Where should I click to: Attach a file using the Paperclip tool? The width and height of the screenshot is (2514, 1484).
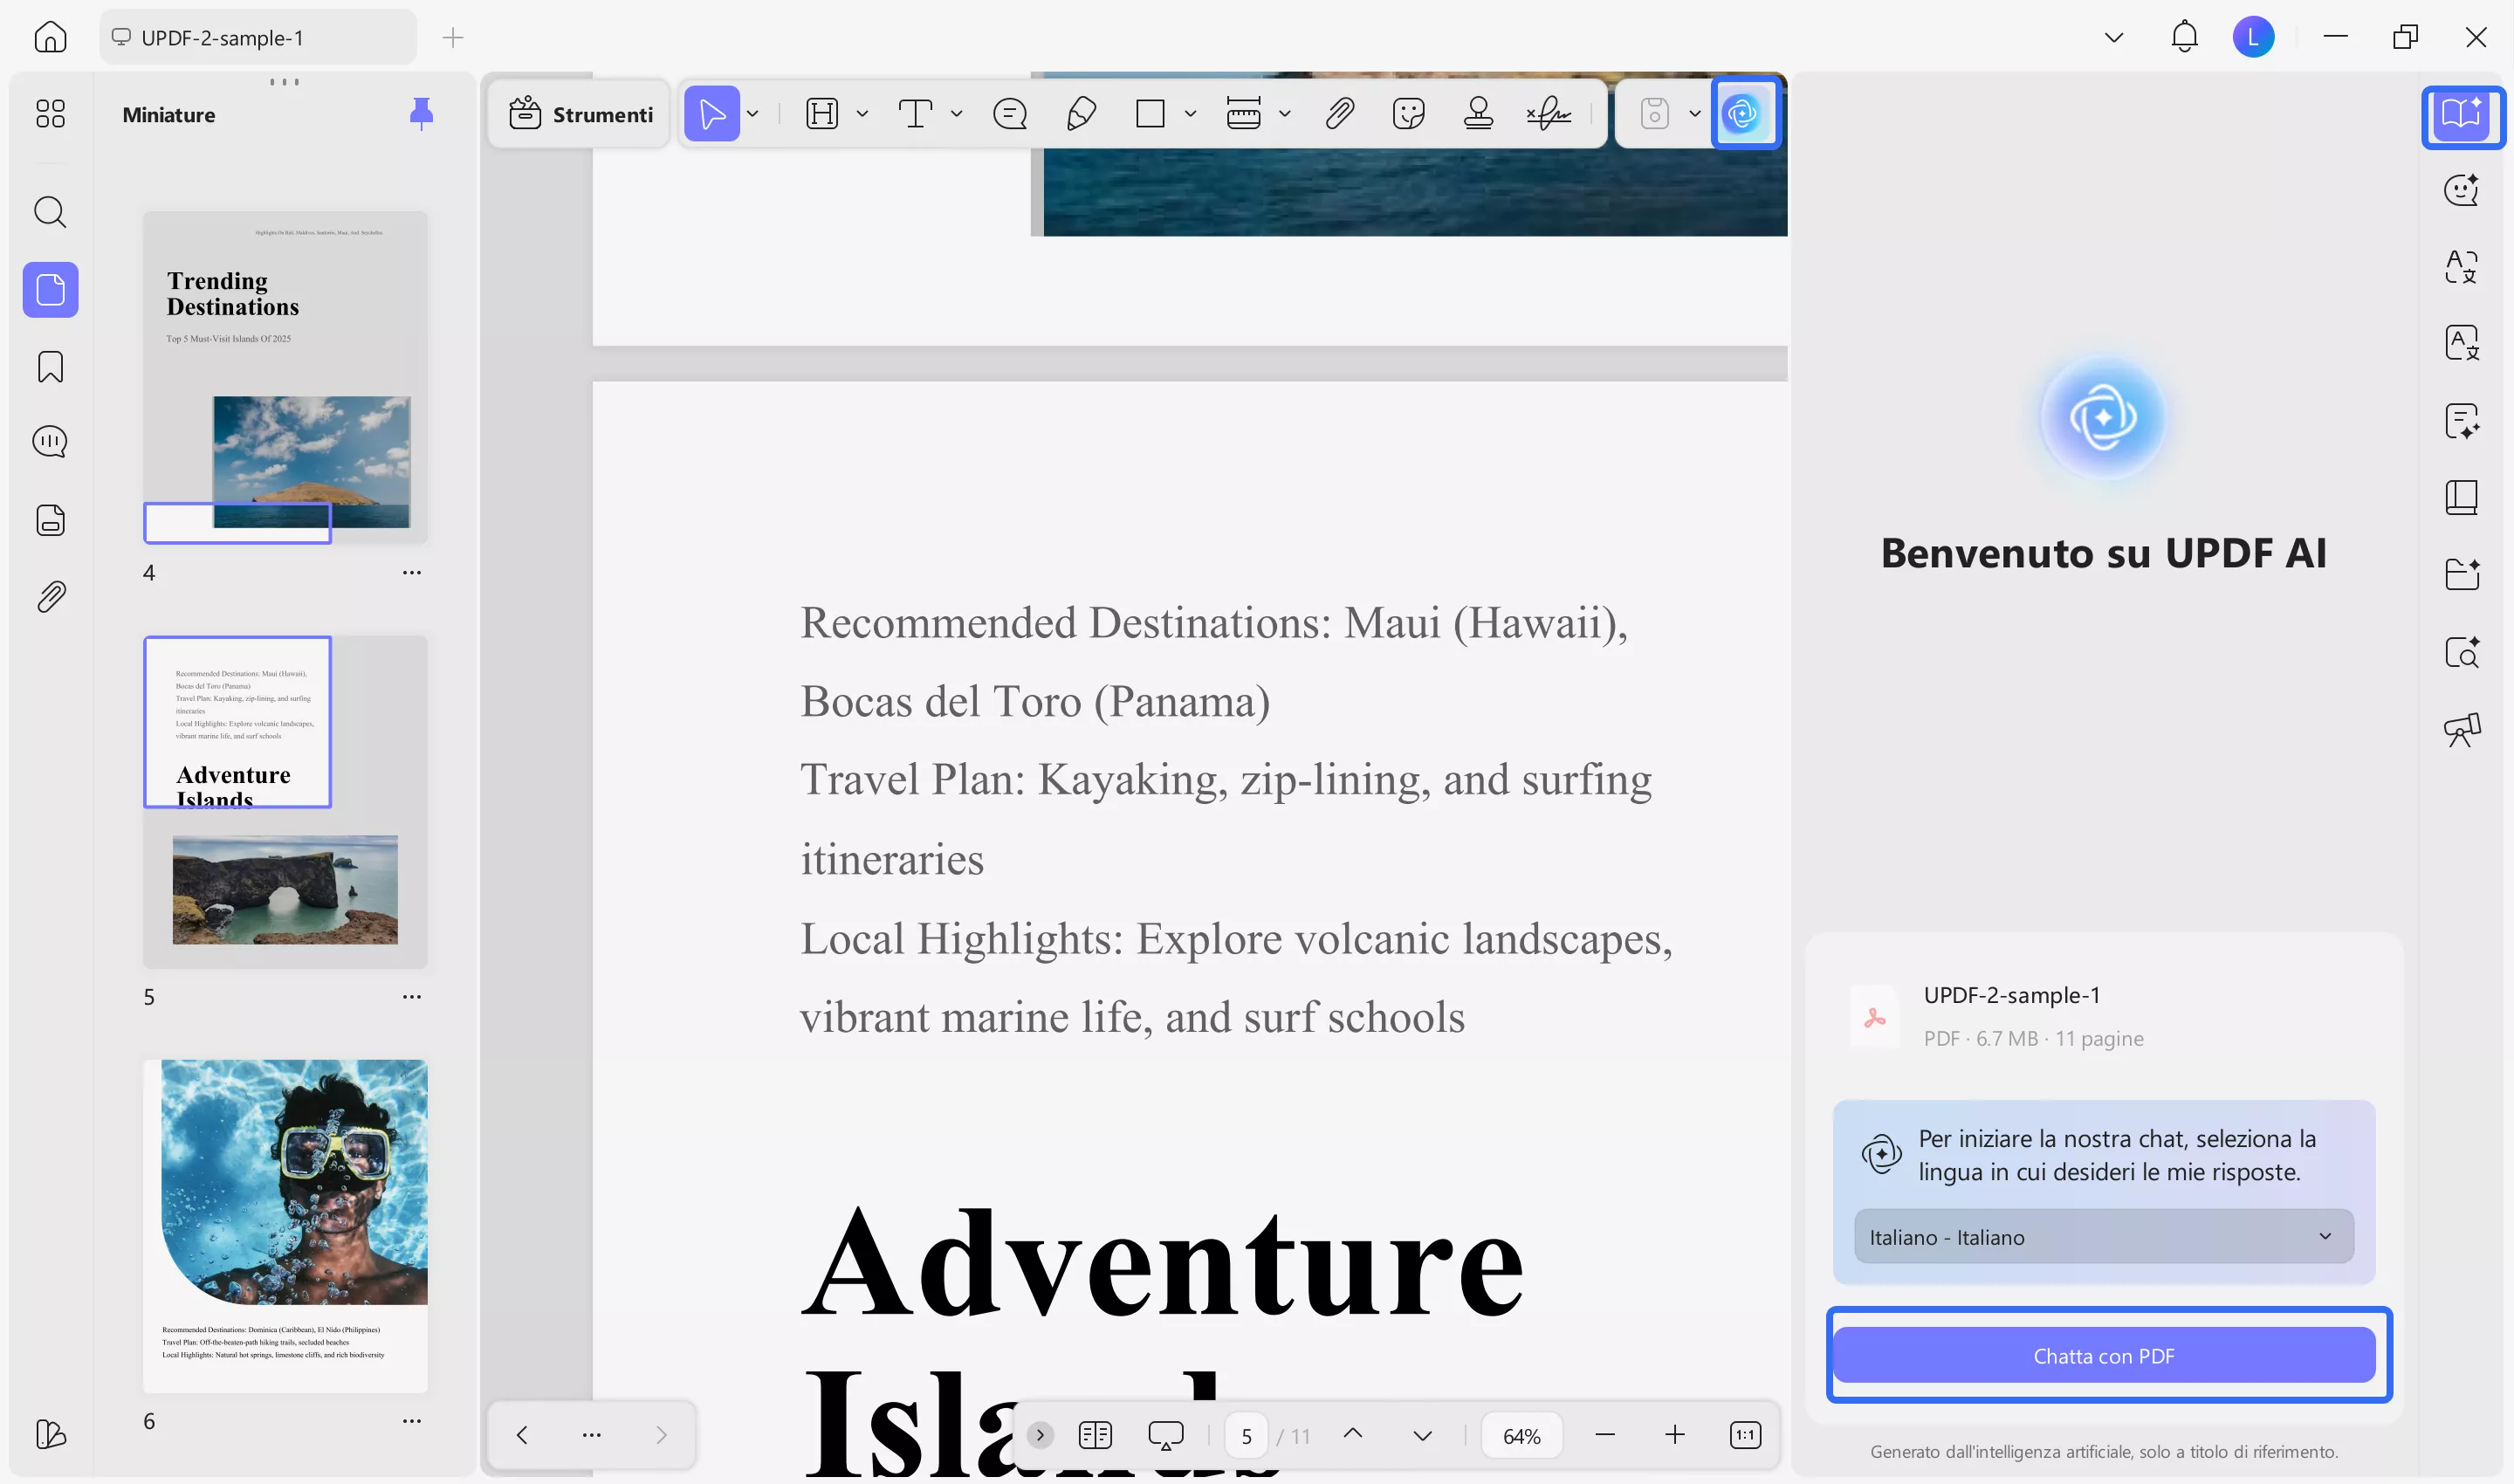1340,113
